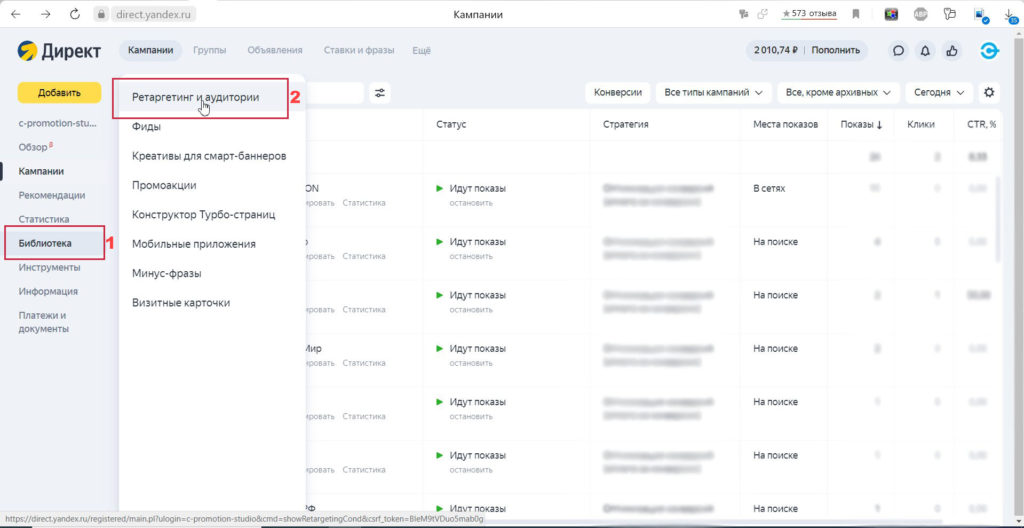1024x528 pixels.
Task: Open the notifications bell
Action: point(926,51)
